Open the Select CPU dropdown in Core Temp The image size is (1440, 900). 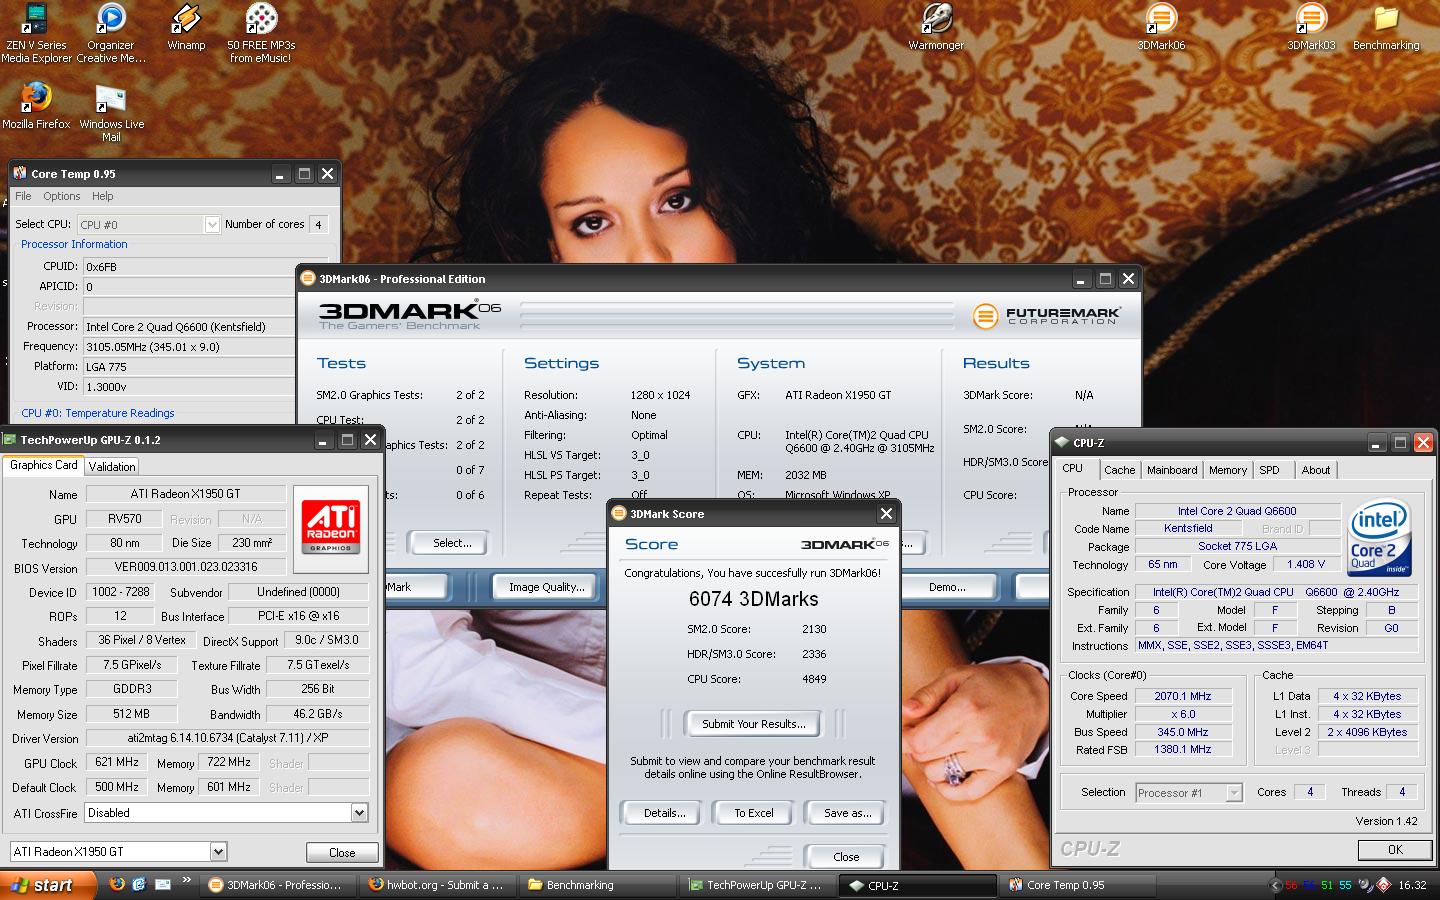click(x=212, y=224)
